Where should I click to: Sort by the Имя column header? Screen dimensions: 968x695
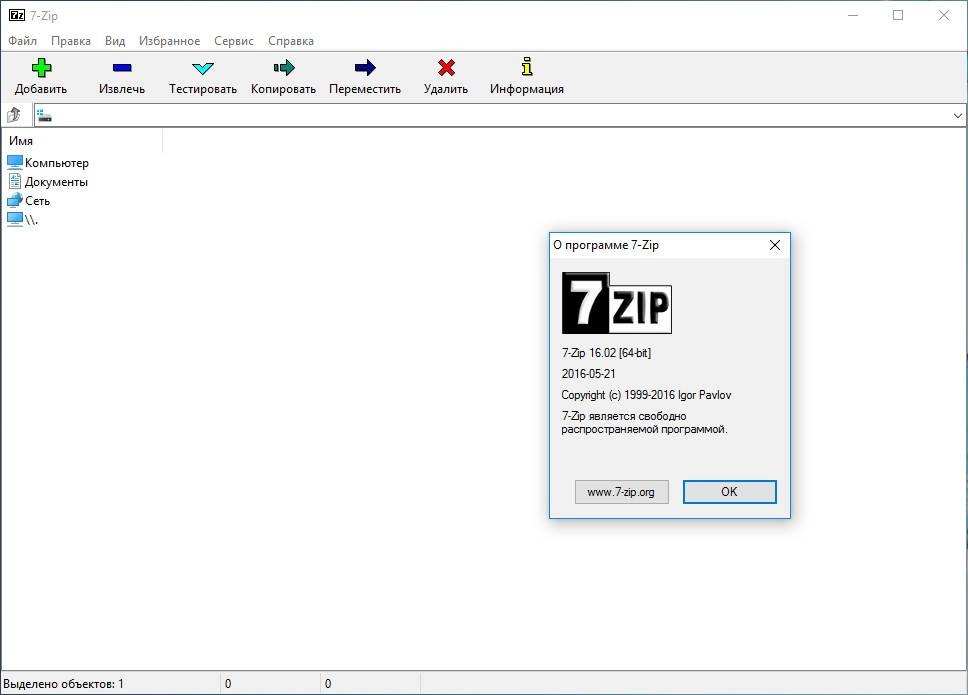point(83,141)
